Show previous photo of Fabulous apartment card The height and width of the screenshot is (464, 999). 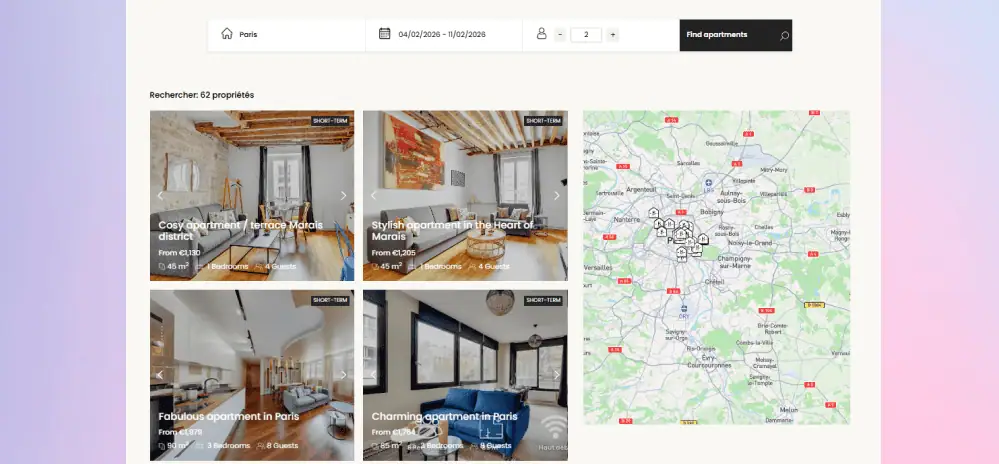(160, 375)
